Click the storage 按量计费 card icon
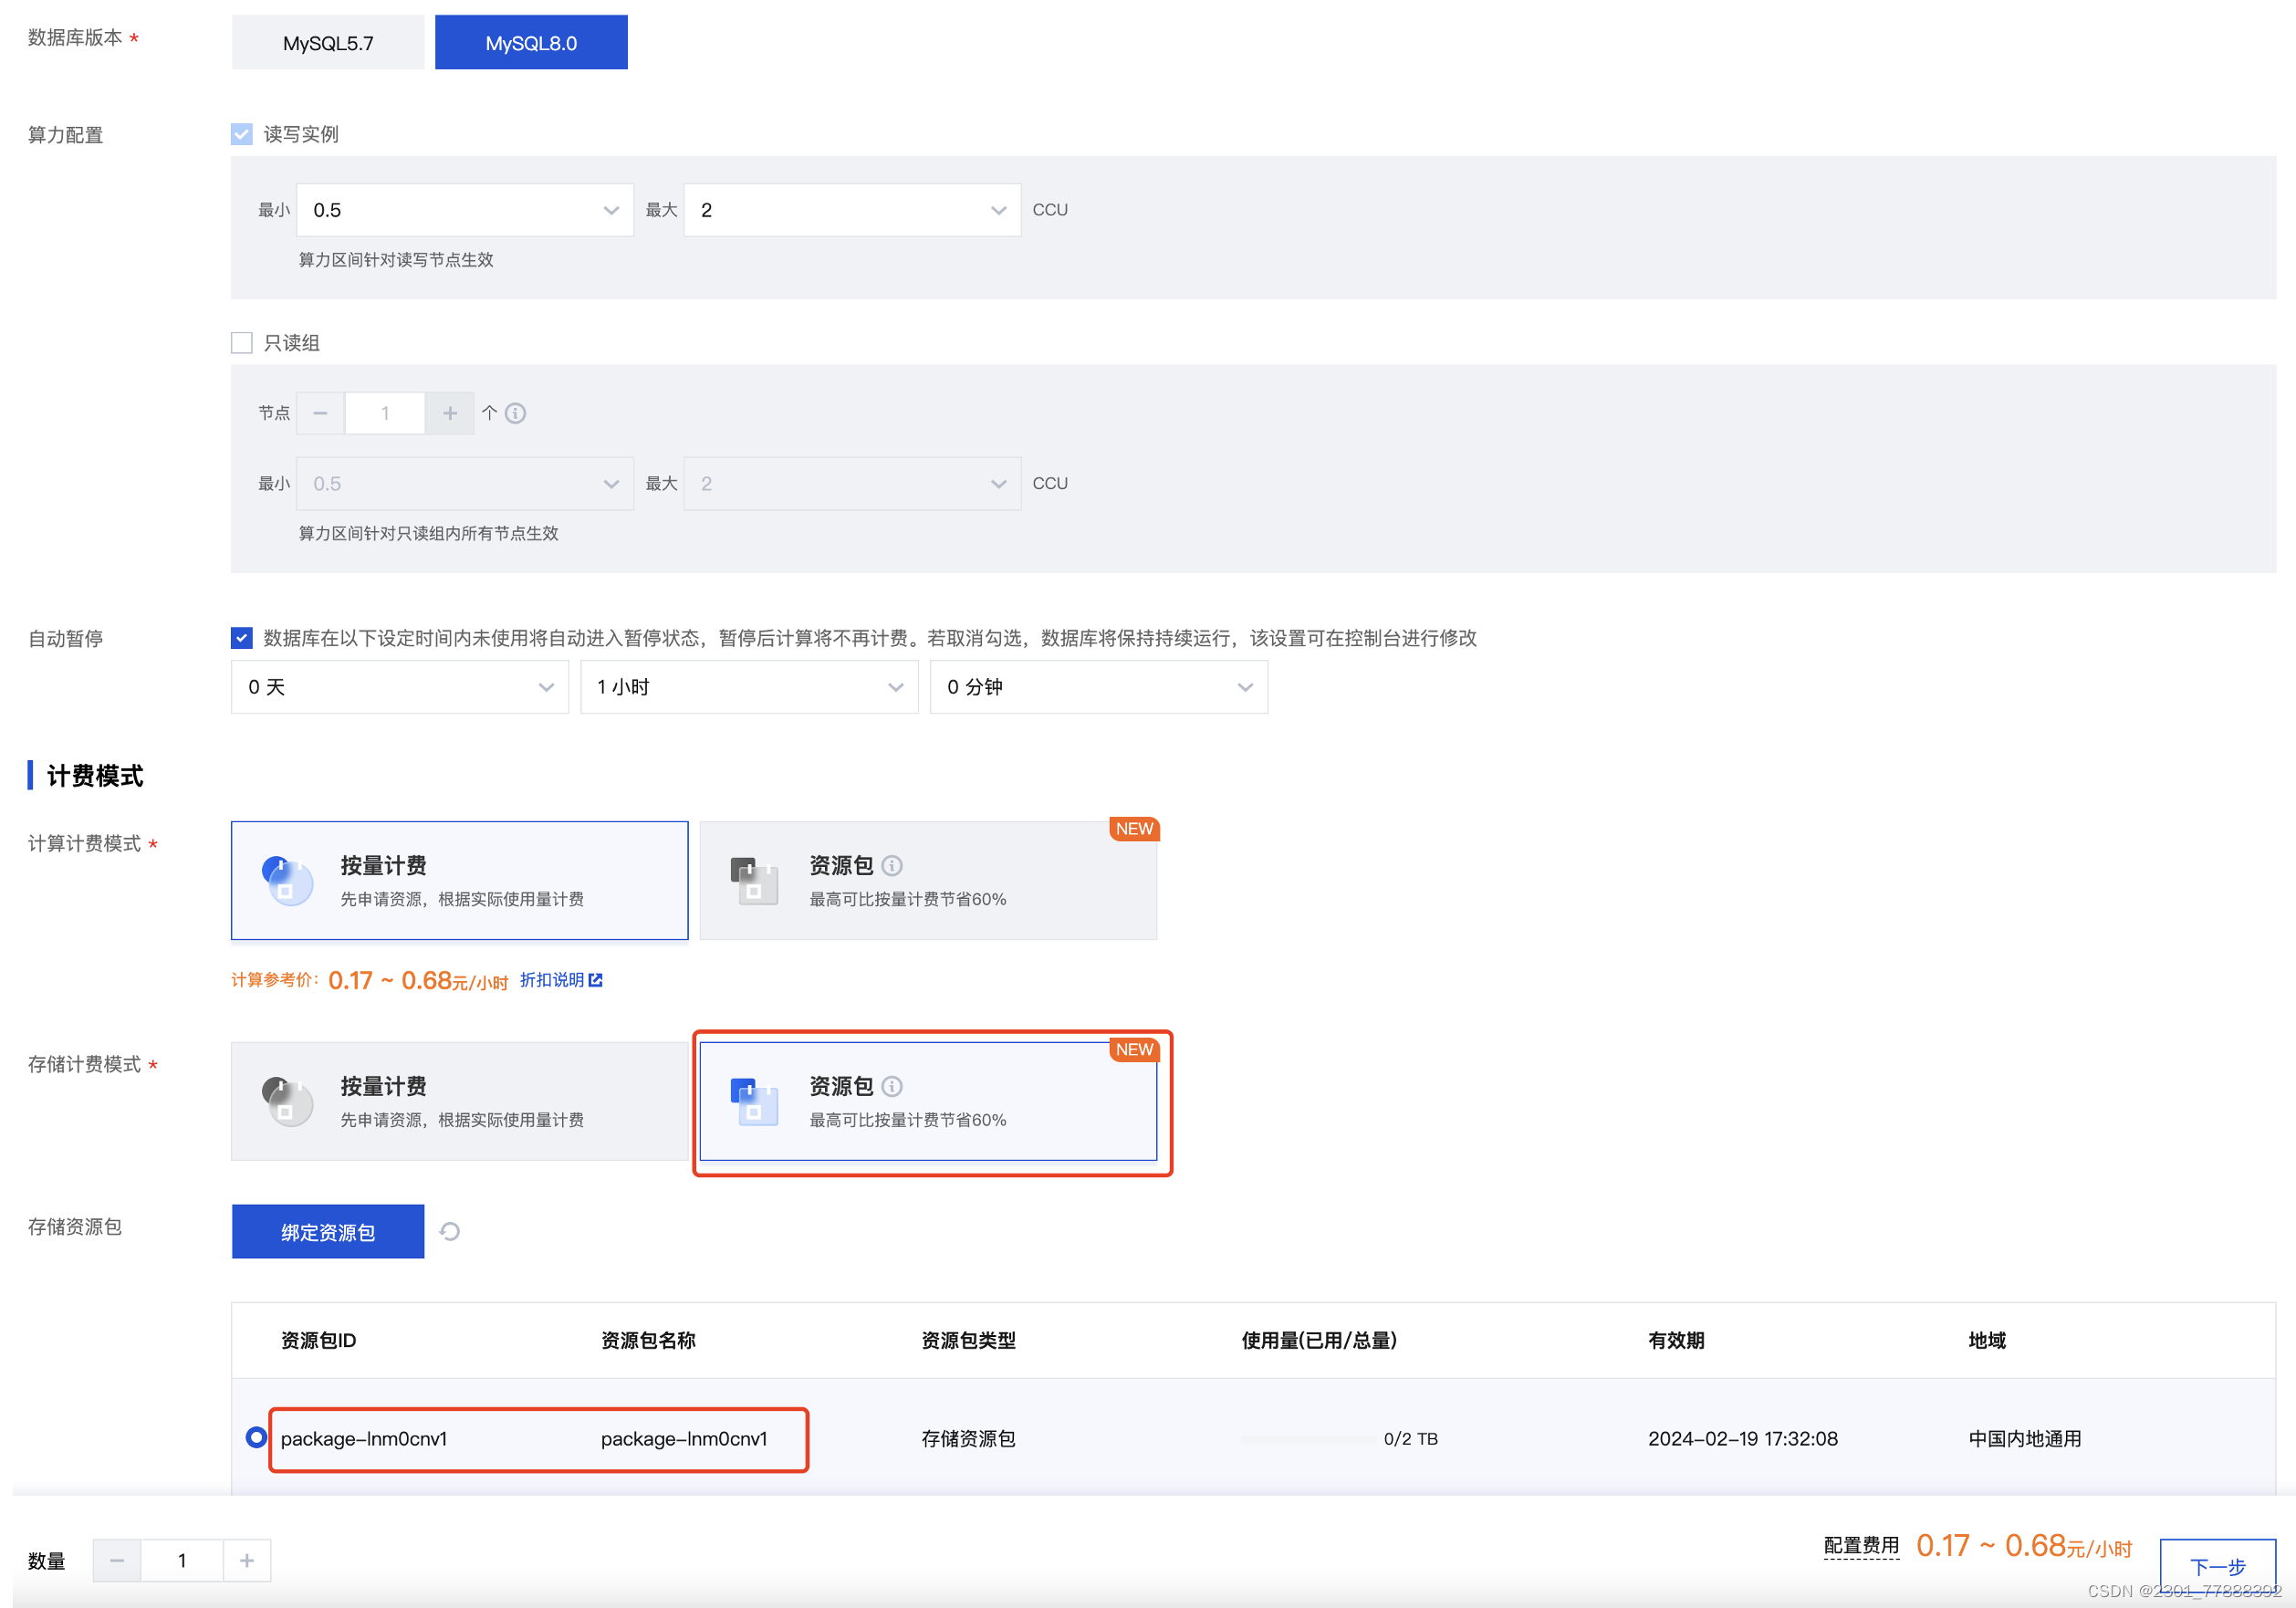Viewport: 2296px width, 1608px height. tap(287, 1101)
